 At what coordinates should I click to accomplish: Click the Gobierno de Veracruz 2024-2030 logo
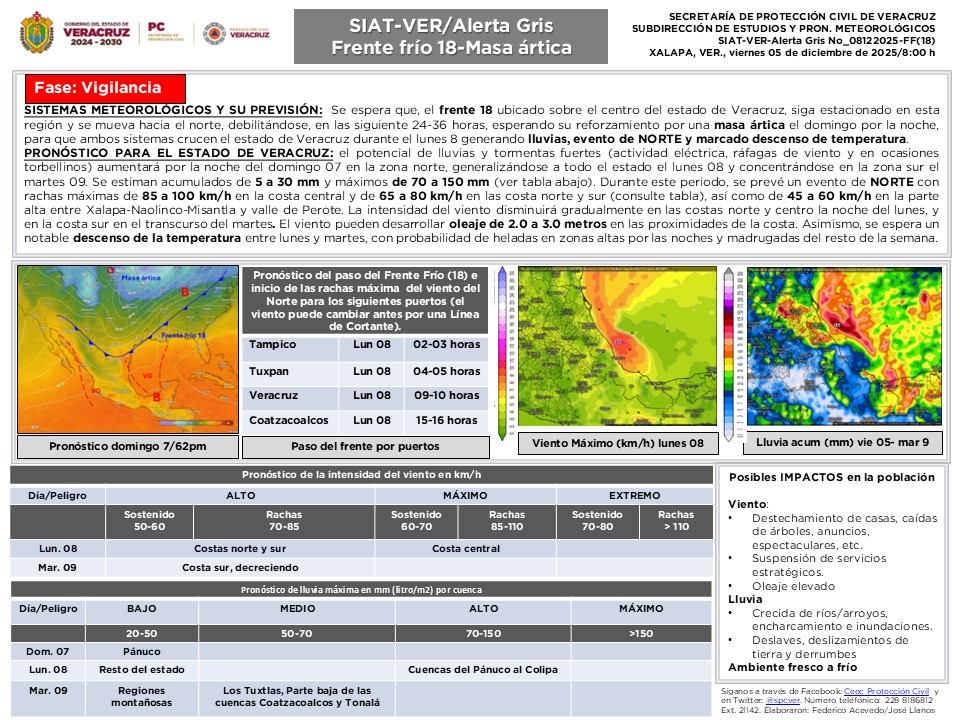tap(97, 32)
